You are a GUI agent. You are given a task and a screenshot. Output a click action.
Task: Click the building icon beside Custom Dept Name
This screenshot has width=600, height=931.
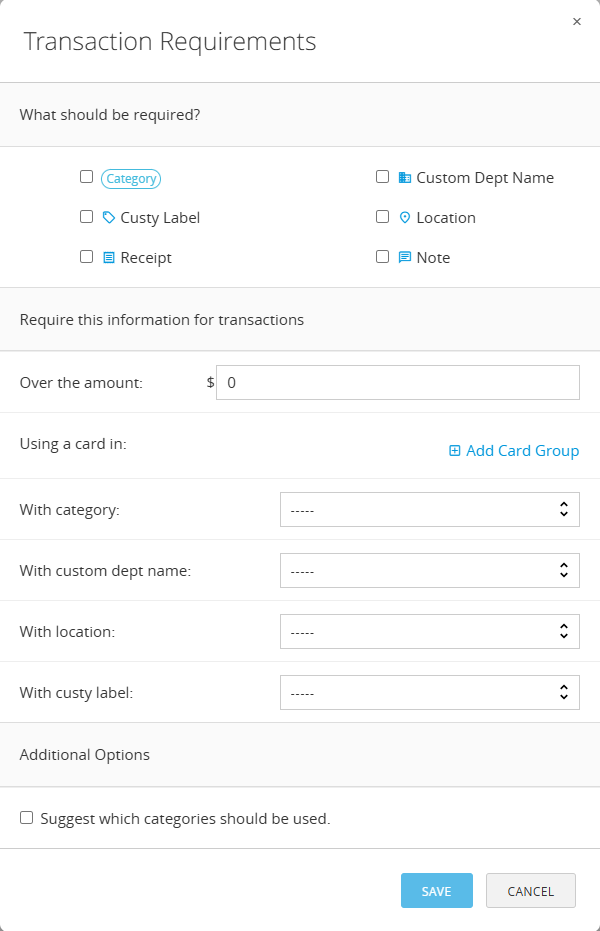click(405, 177)
